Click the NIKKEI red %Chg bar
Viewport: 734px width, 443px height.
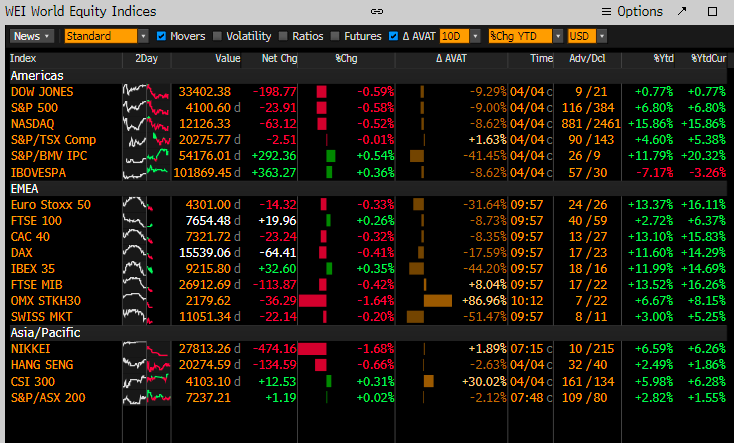(x=312, y=349)
